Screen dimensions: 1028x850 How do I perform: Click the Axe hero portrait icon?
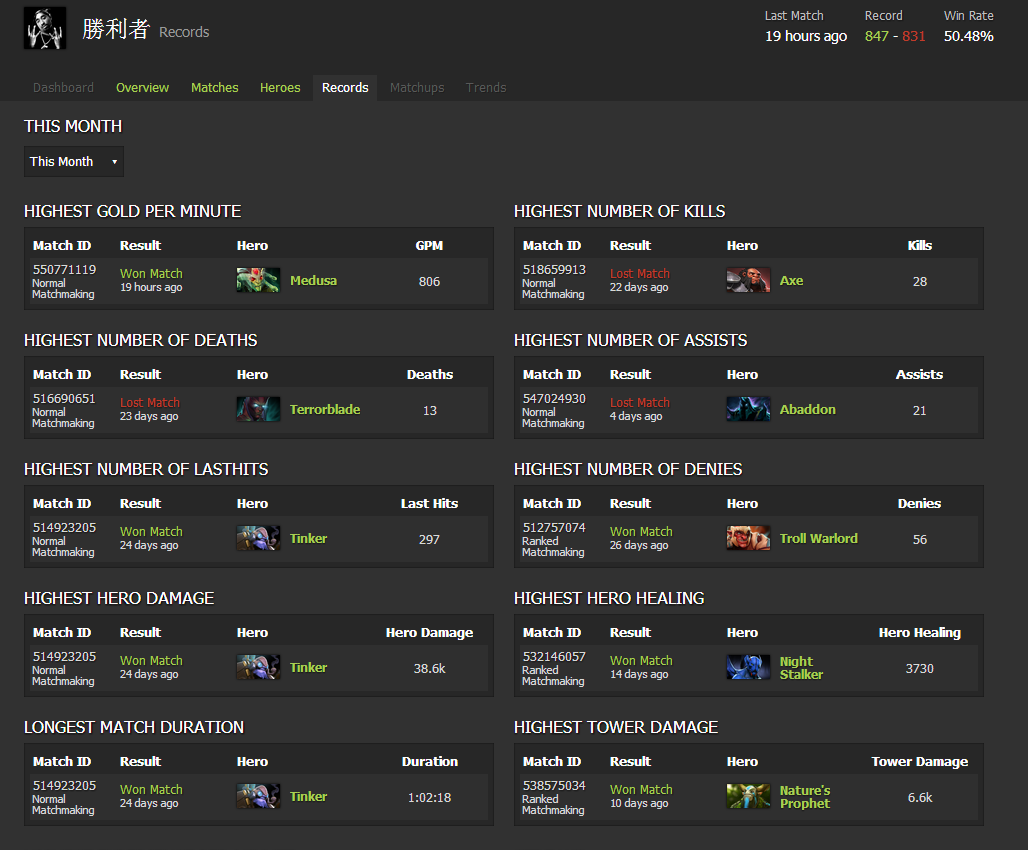[748, 281]
